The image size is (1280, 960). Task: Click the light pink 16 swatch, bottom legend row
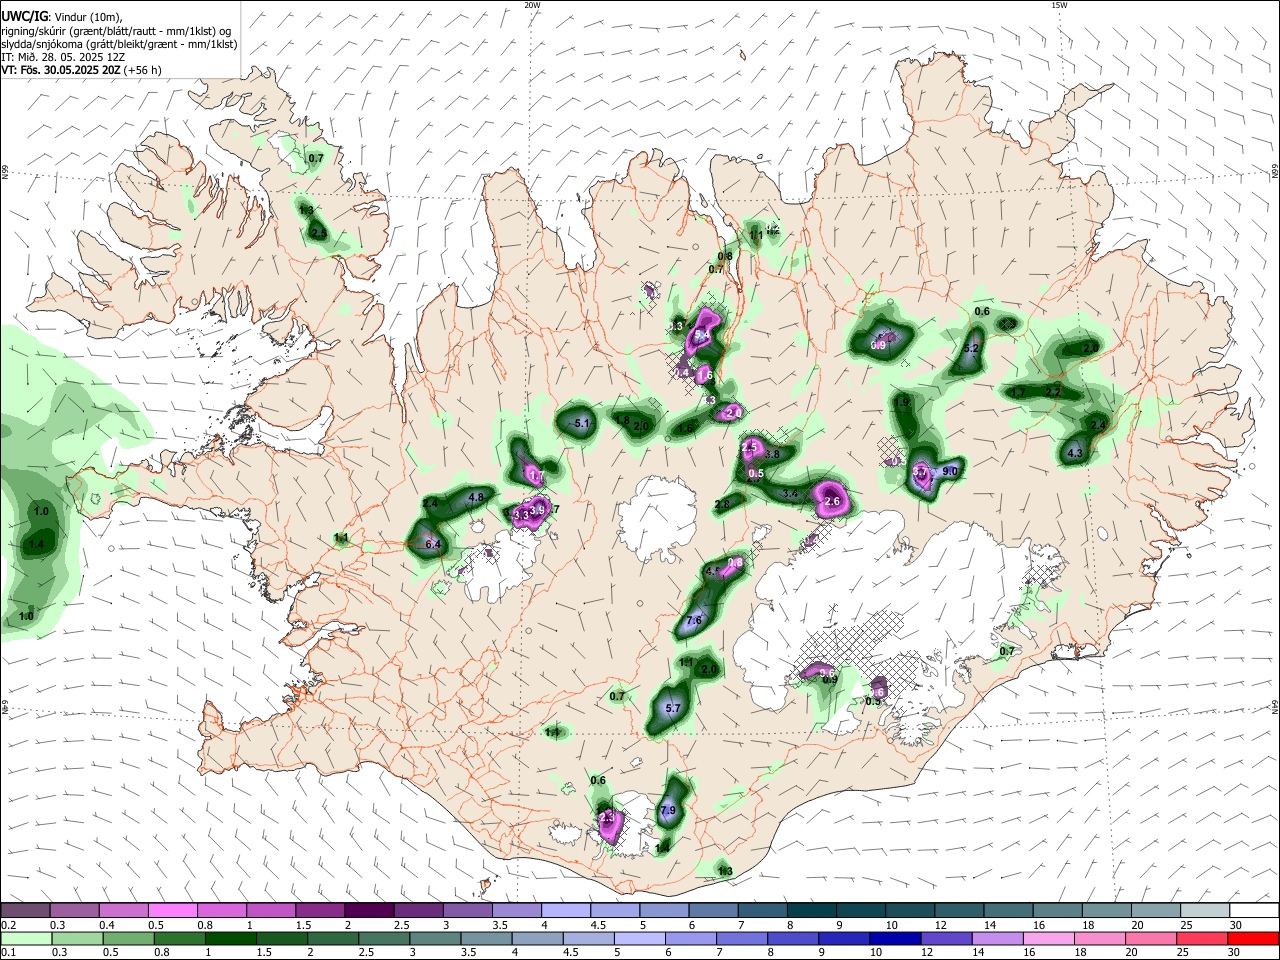coord(1047,938)
